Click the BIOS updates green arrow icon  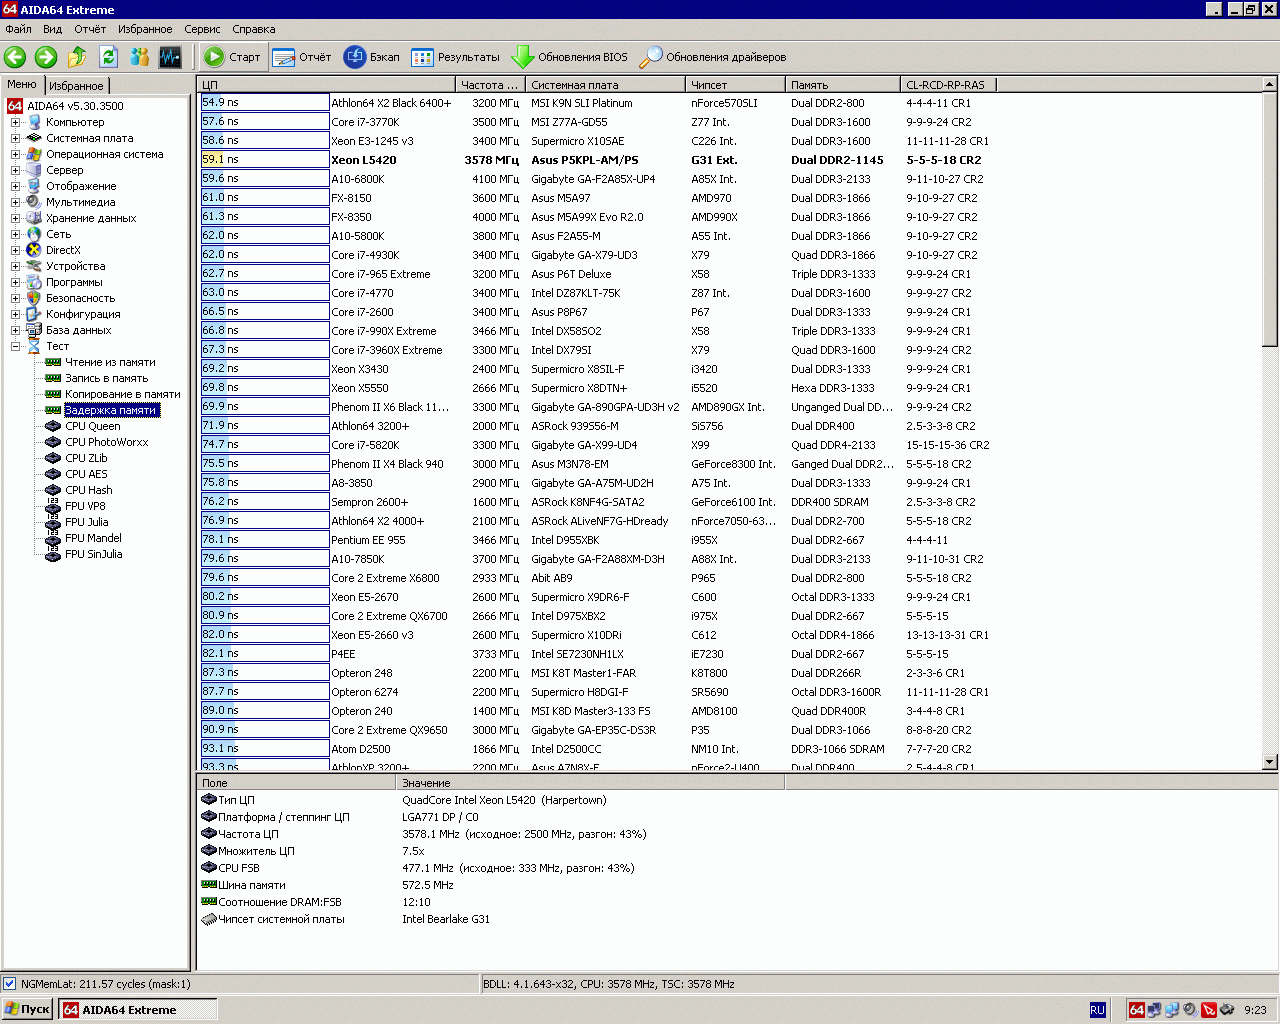click(x=522, y=57)
